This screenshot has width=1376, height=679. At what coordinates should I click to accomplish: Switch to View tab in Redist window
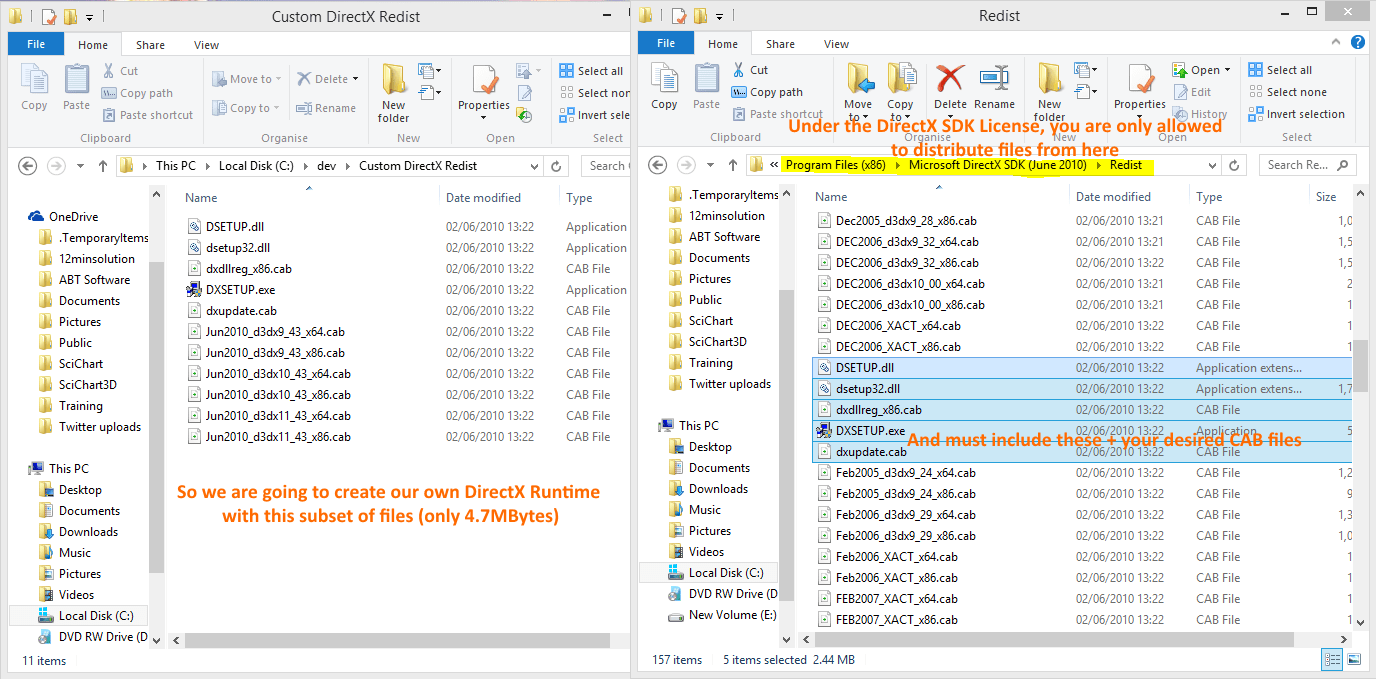click(x=837, y=44)
